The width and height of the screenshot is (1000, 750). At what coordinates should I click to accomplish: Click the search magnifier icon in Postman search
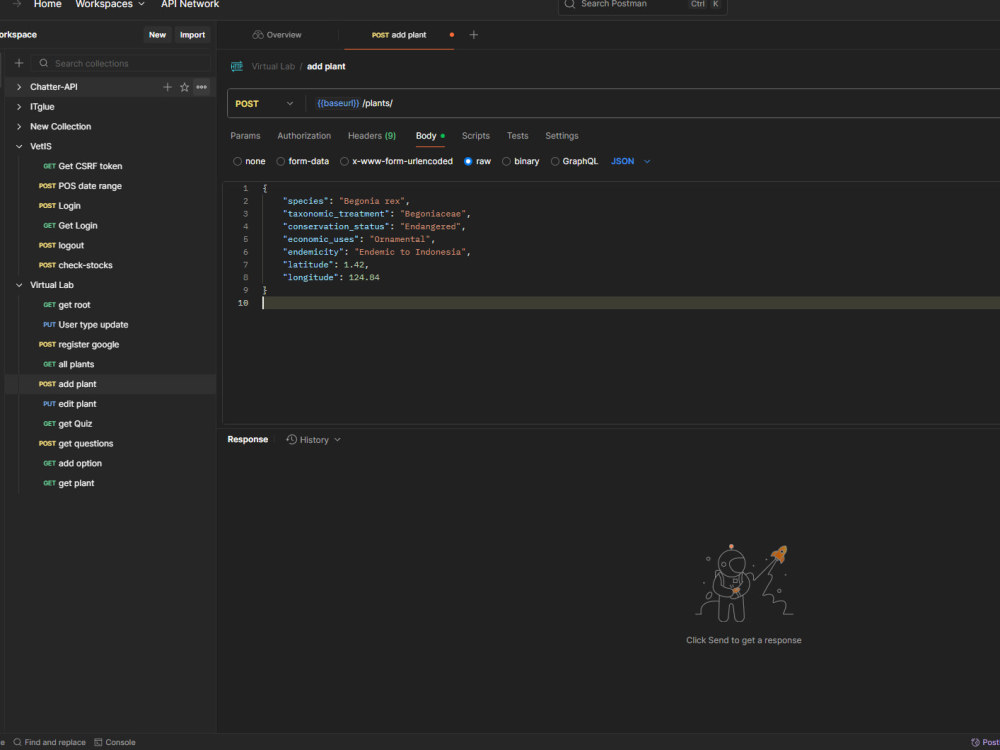(570, 4)
